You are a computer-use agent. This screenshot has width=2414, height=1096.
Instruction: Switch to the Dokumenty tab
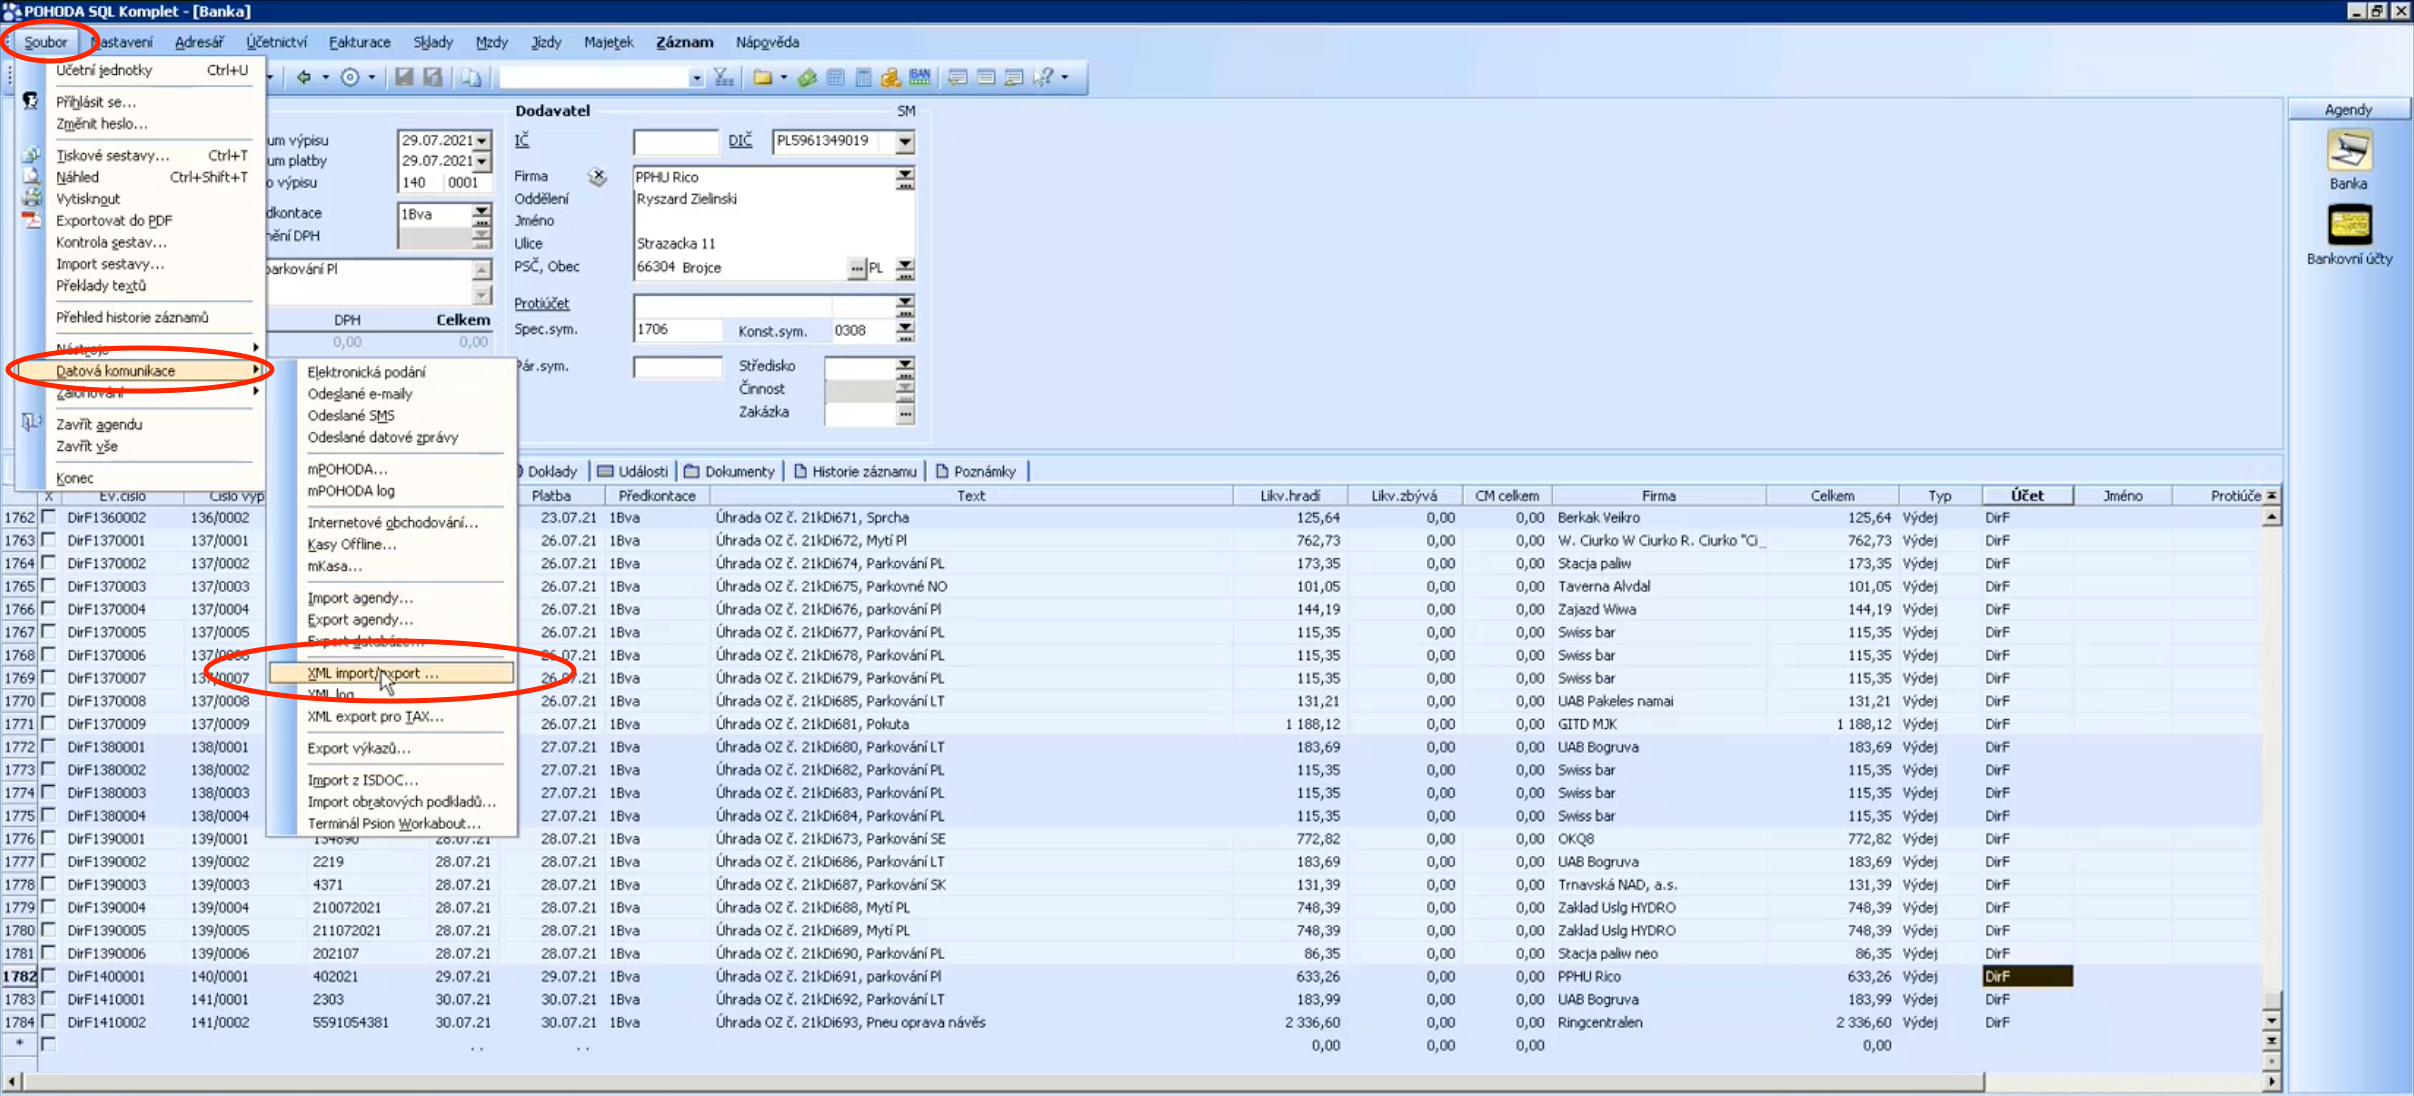[x=730, y=471]
